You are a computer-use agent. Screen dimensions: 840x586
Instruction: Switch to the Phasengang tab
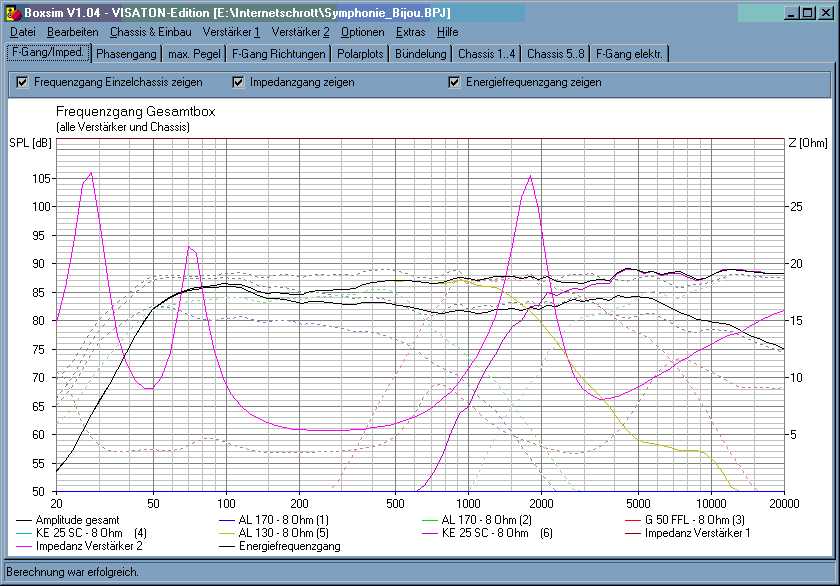(126, 54)
